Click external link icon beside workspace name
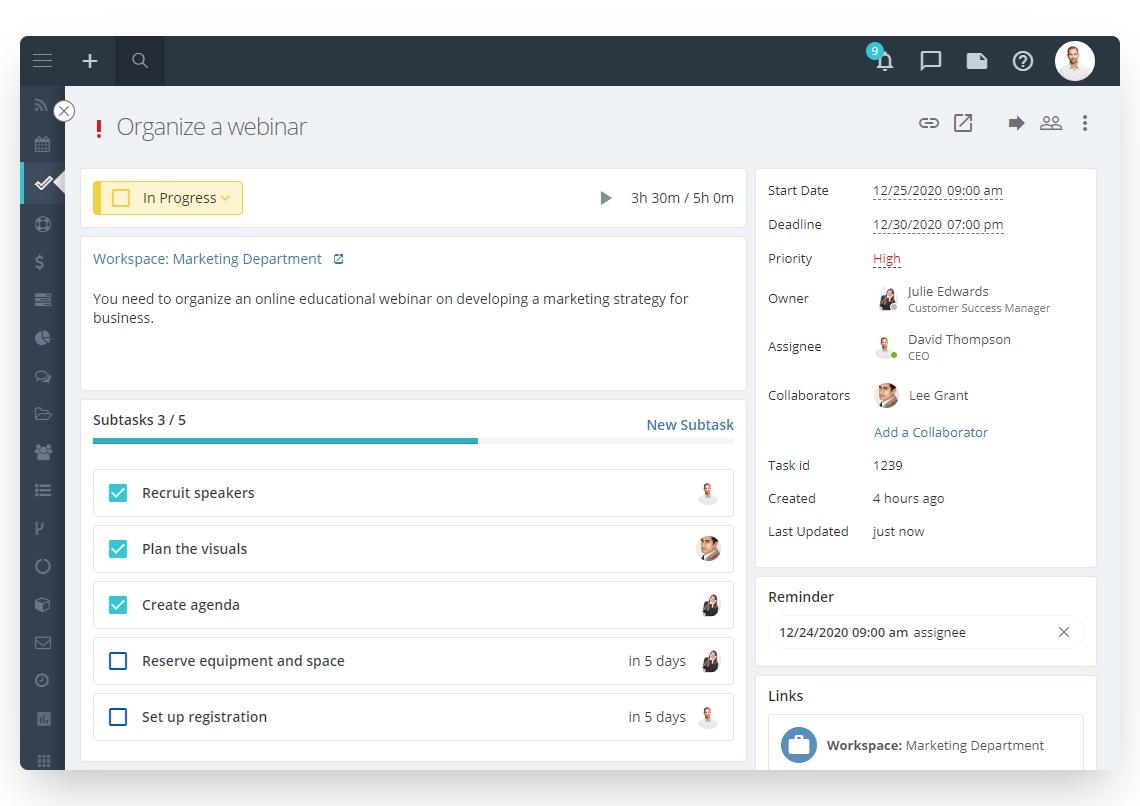Screen dimensions: 1140x806 [338, 259]
